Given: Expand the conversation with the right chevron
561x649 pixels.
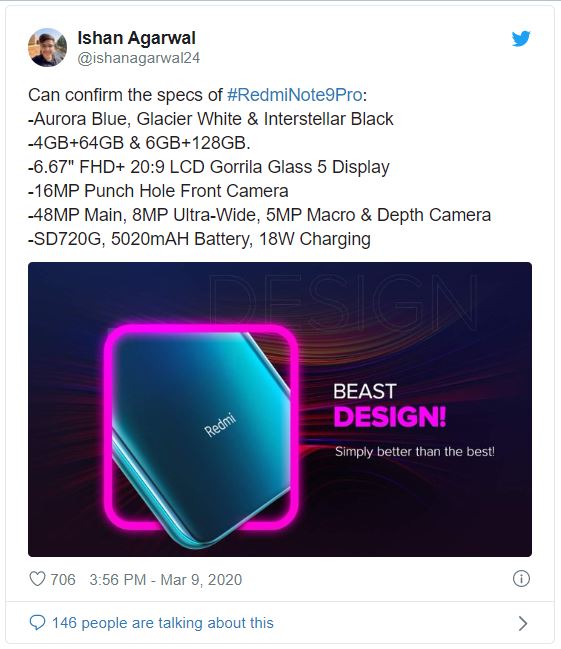Looking at the screenshot, I should [523, 623].
